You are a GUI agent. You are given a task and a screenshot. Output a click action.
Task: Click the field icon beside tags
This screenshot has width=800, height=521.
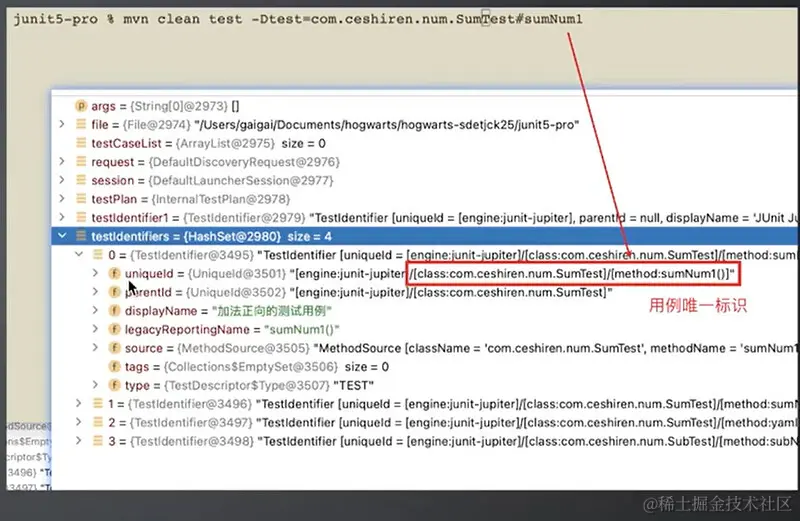(x=114, y=366)
